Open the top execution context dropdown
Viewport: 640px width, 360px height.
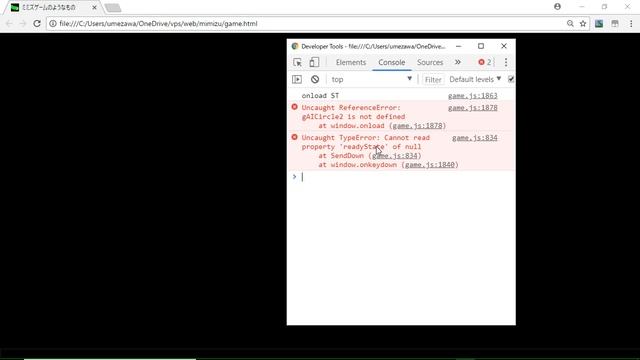pos(371,79)
